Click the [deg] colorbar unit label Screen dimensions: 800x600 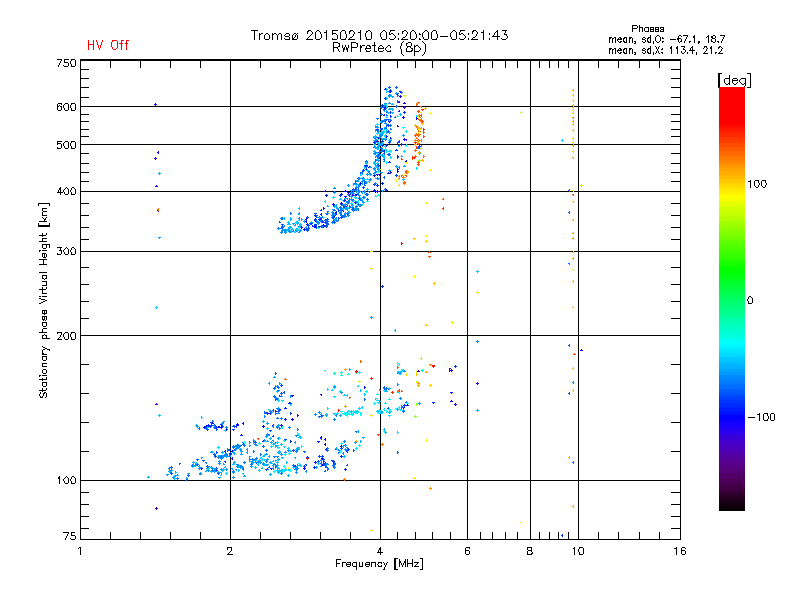coord(734,80)
